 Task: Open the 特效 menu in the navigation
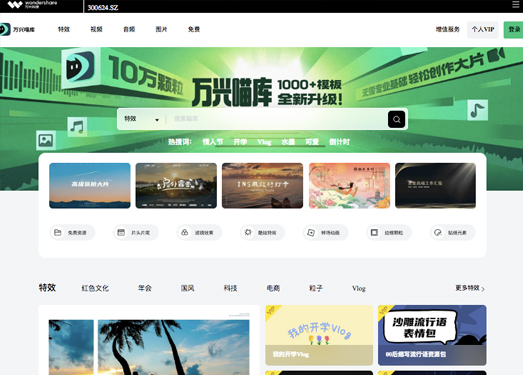[x=64, y=29]
